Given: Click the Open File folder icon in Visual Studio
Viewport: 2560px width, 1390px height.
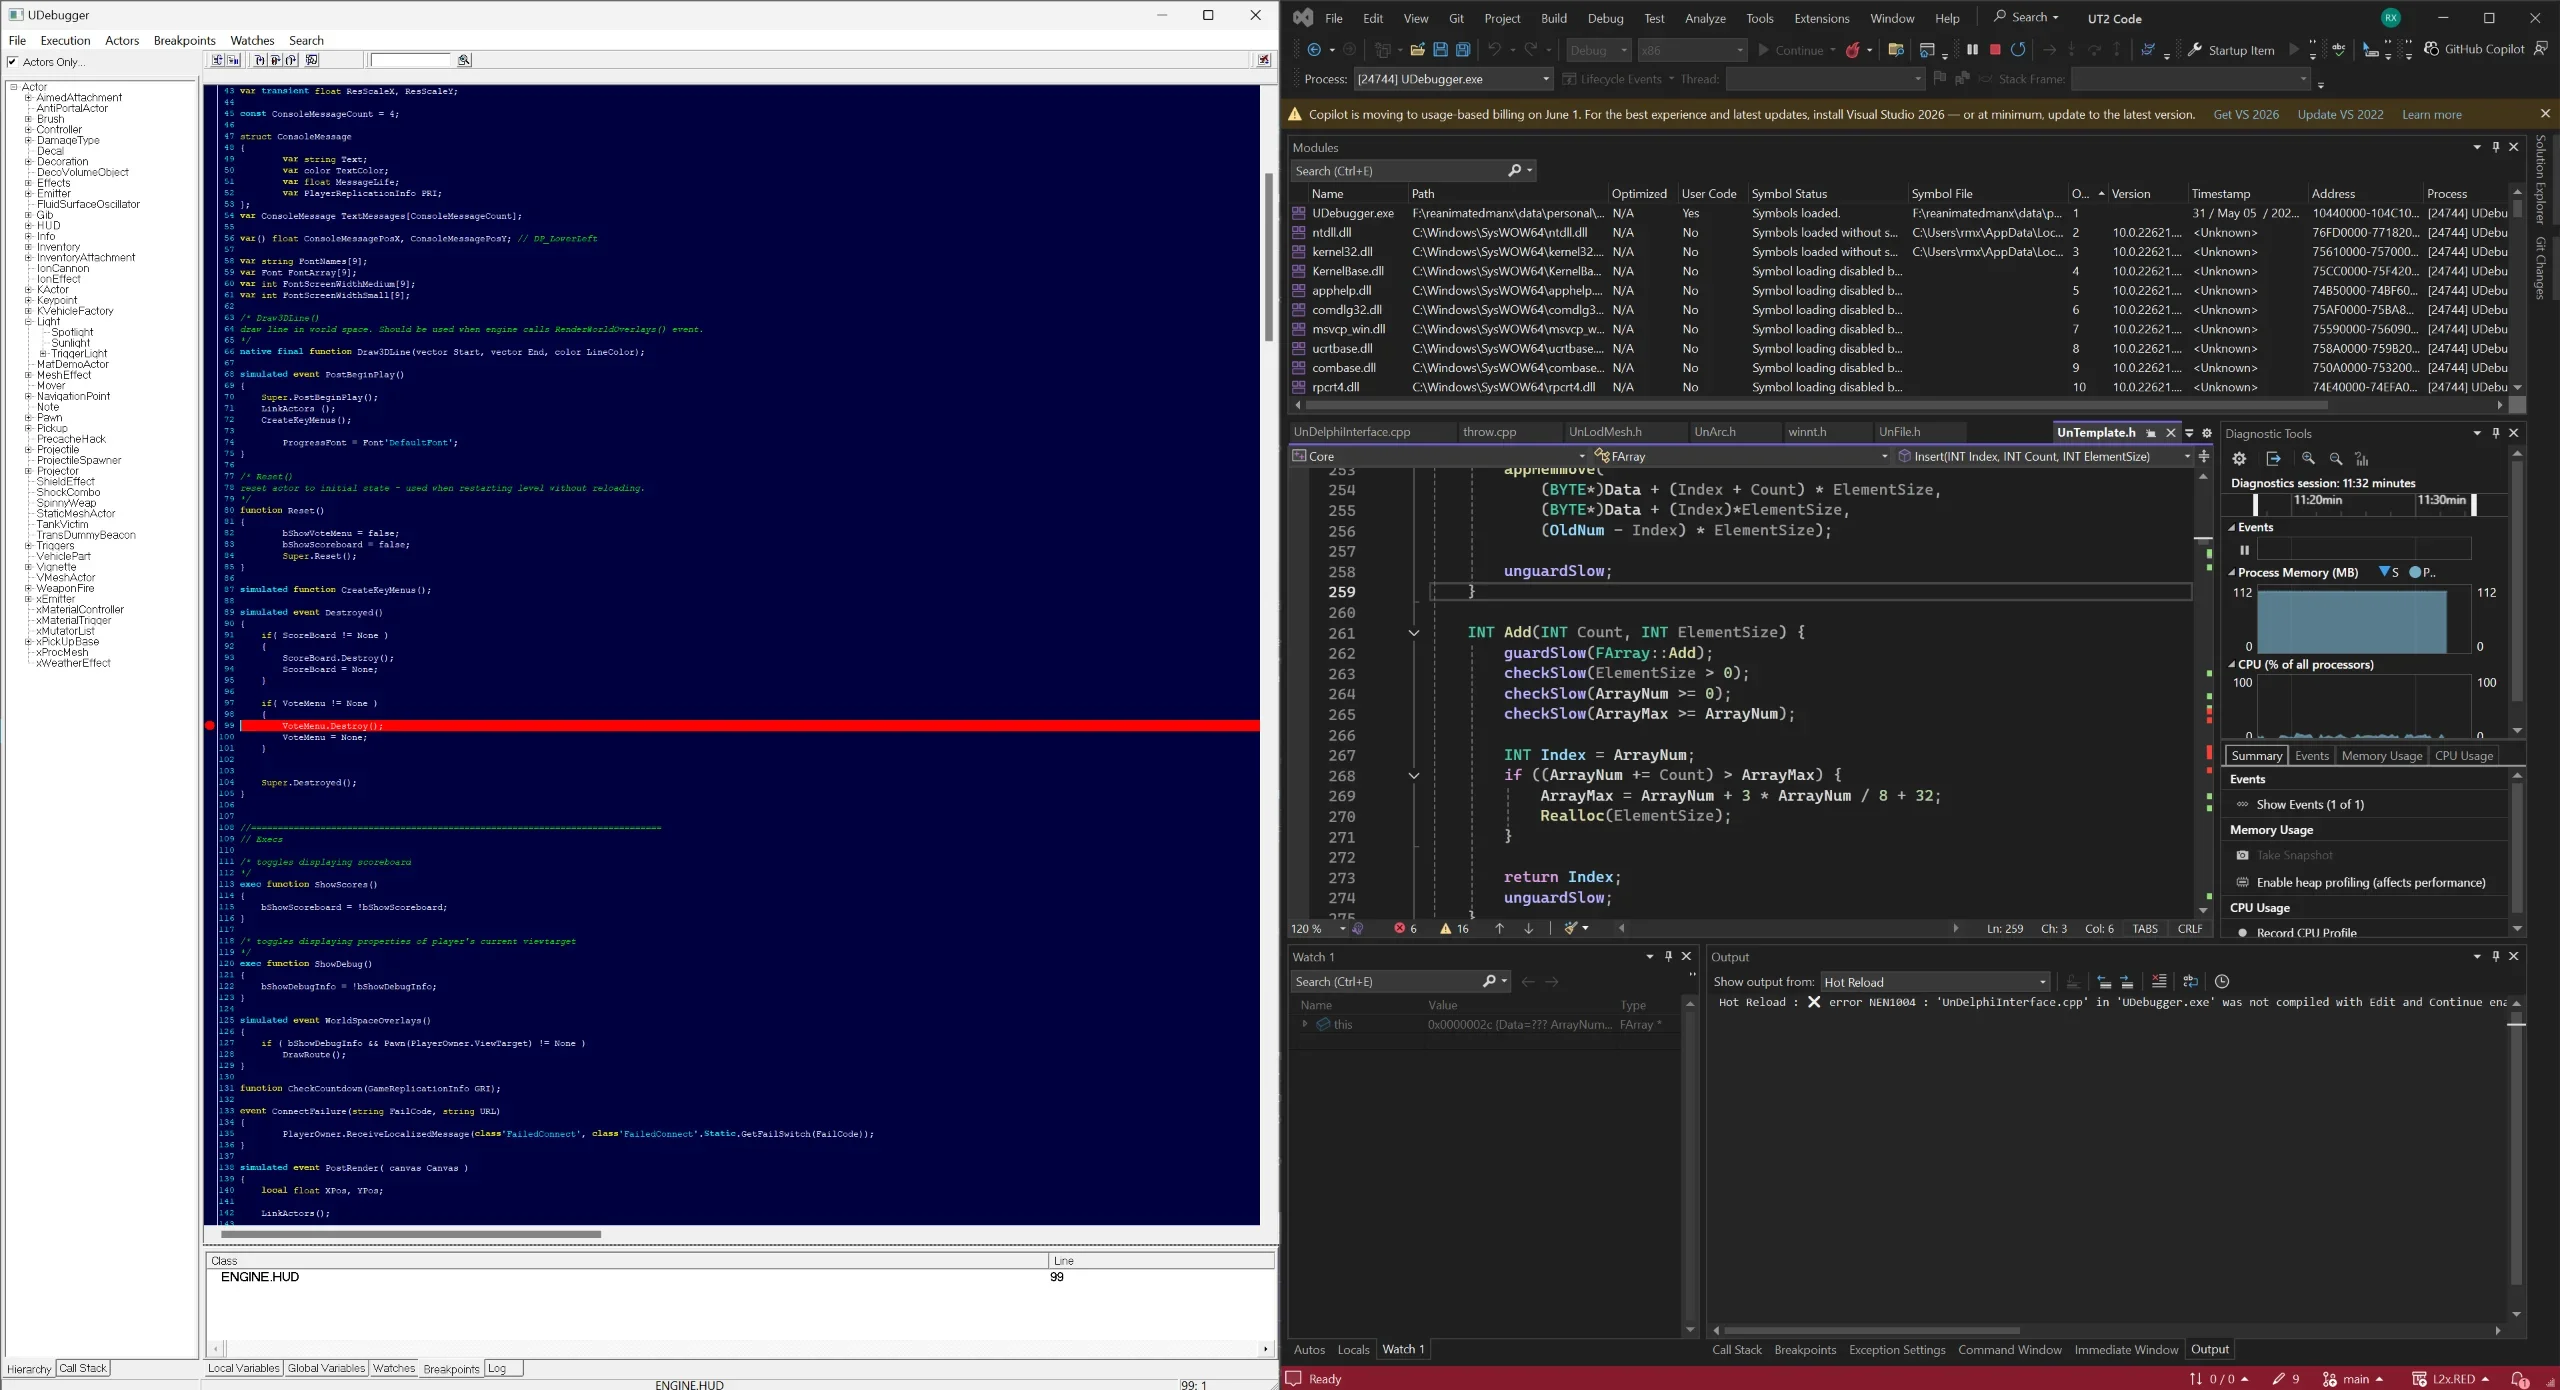Looking at the screenshot, I should tap(1417, 49).
